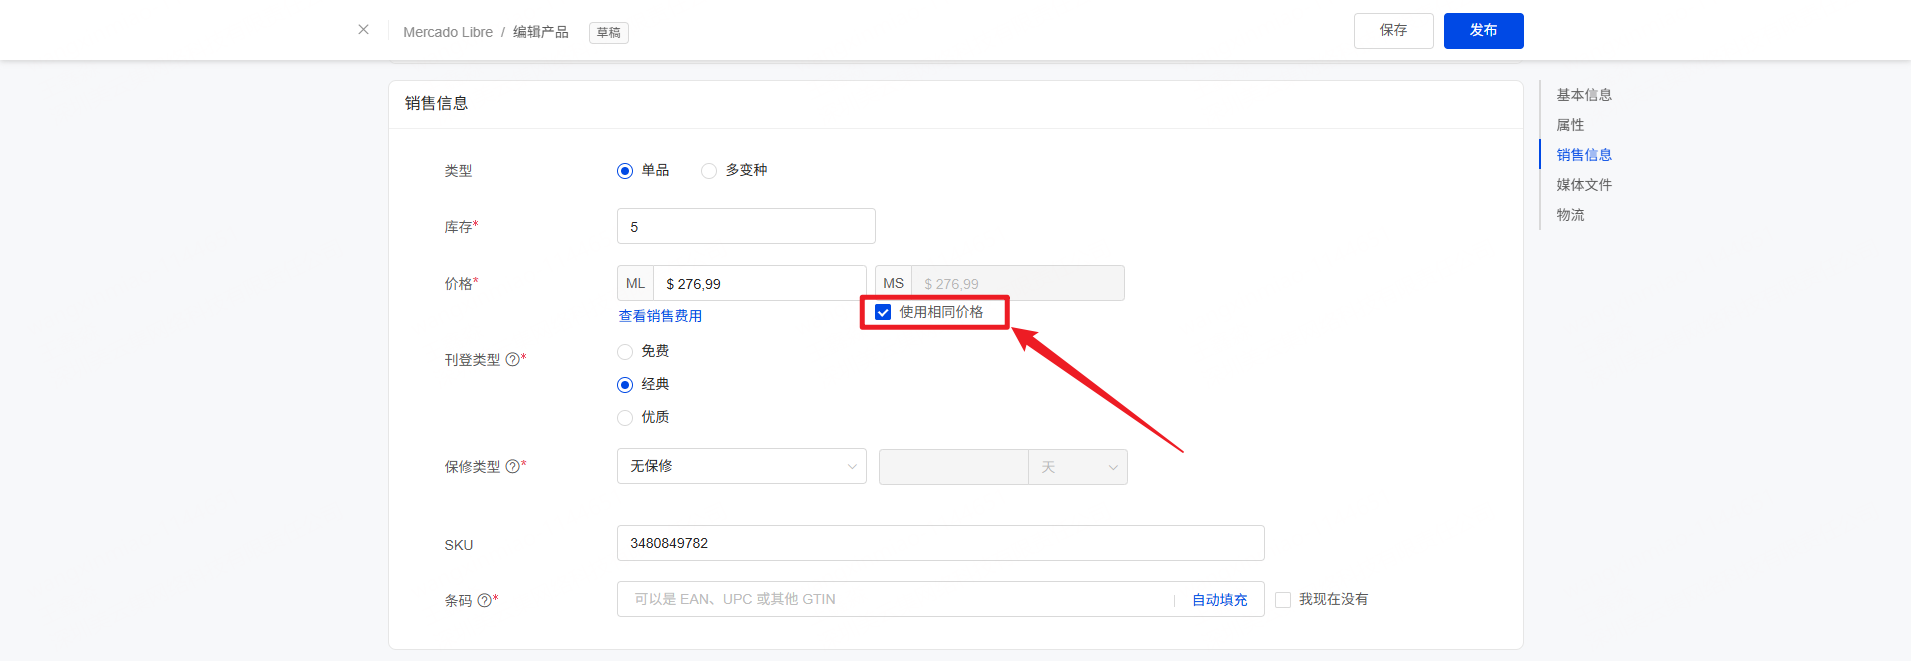Select 单品 product type radio
1911x661 pixels.
tap(625, 171)
